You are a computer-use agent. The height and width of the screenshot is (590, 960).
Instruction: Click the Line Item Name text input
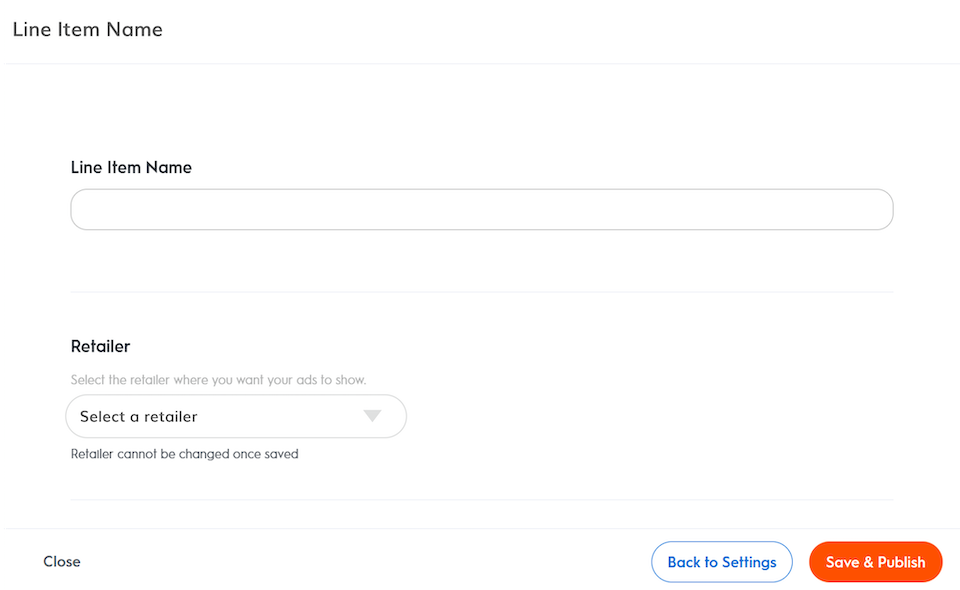(480, 210)
